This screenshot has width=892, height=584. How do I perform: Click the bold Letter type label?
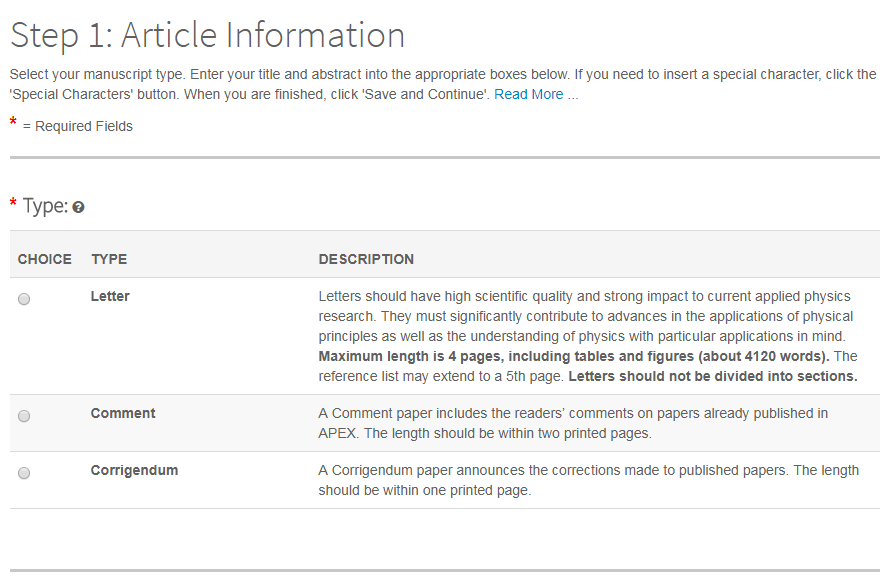click(x=110, y=296)
